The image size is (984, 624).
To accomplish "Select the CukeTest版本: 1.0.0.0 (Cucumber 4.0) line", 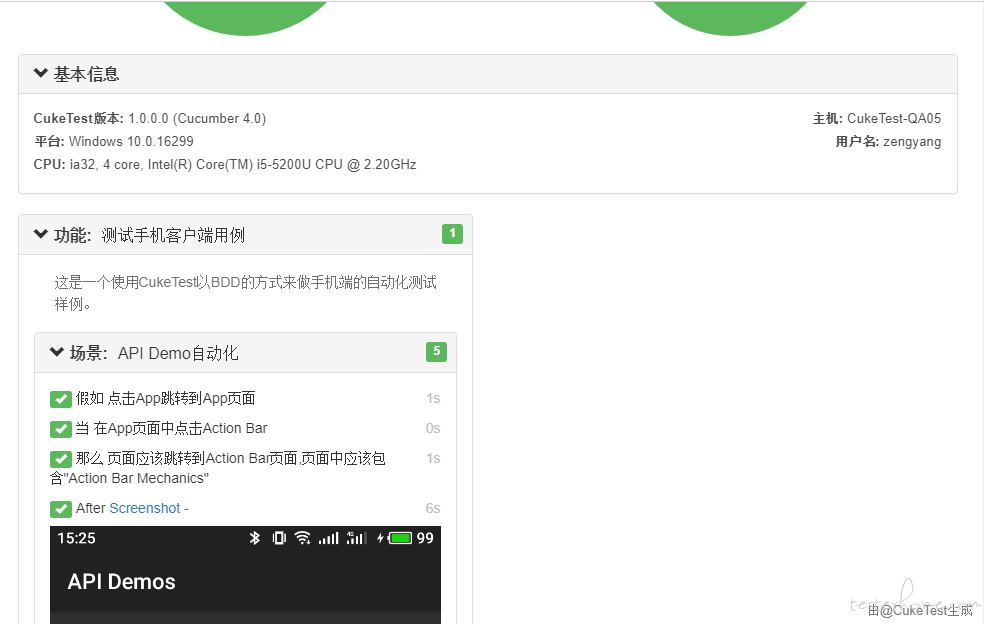I will tap(150, 118).
